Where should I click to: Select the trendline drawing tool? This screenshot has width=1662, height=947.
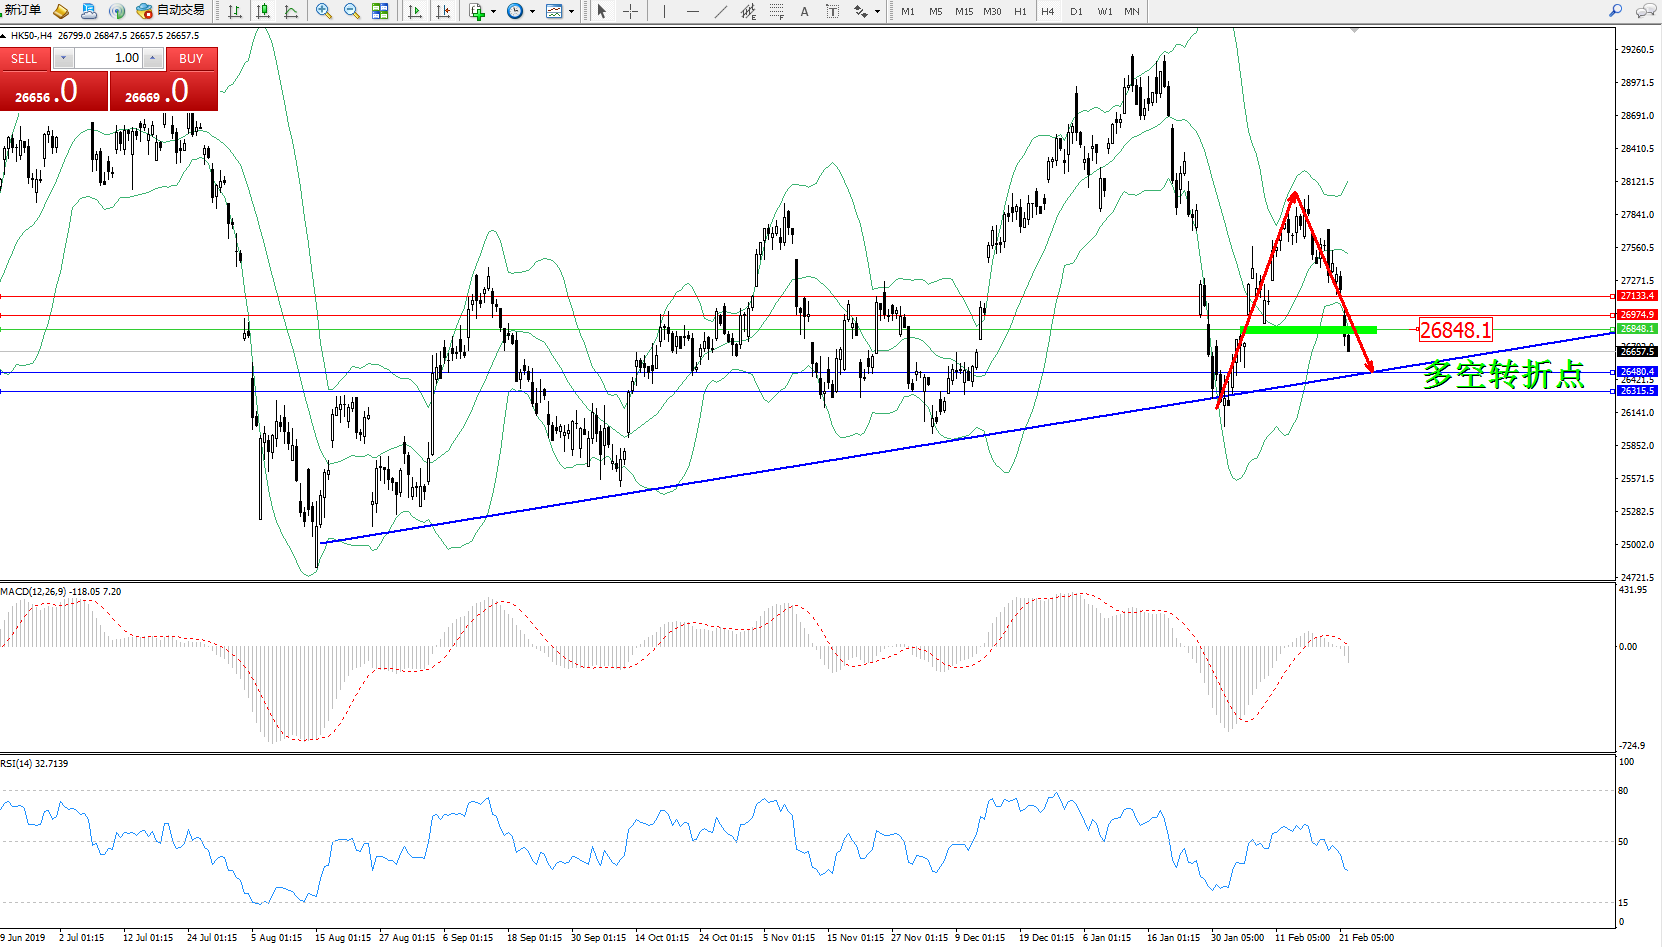click(x=721, y=11)
